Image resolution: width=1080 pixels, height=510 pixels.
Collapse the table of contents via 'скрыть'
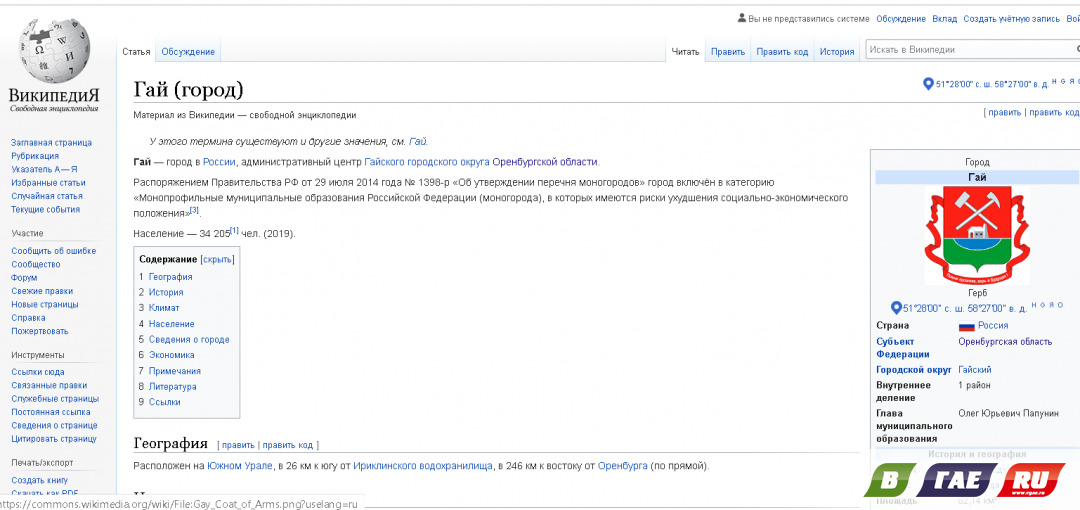pyautogui.click(x=217, y=260)
